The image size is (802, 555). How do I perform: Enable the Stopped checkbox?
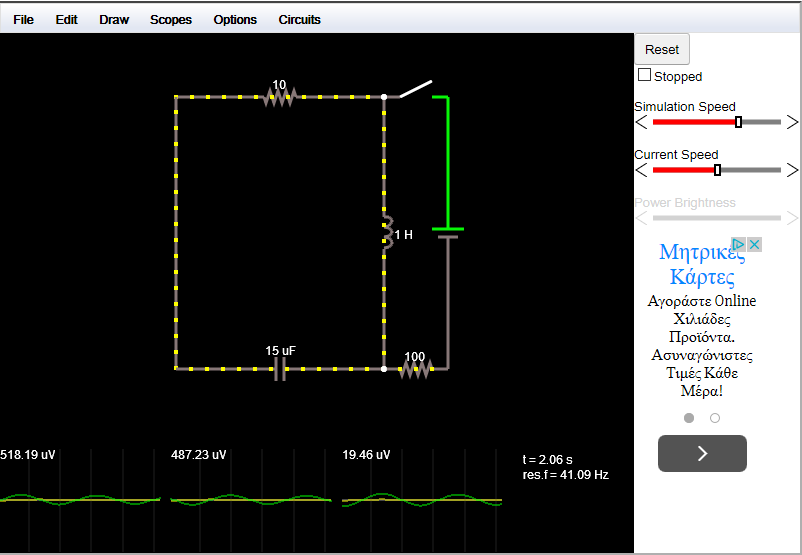(645, 75)
